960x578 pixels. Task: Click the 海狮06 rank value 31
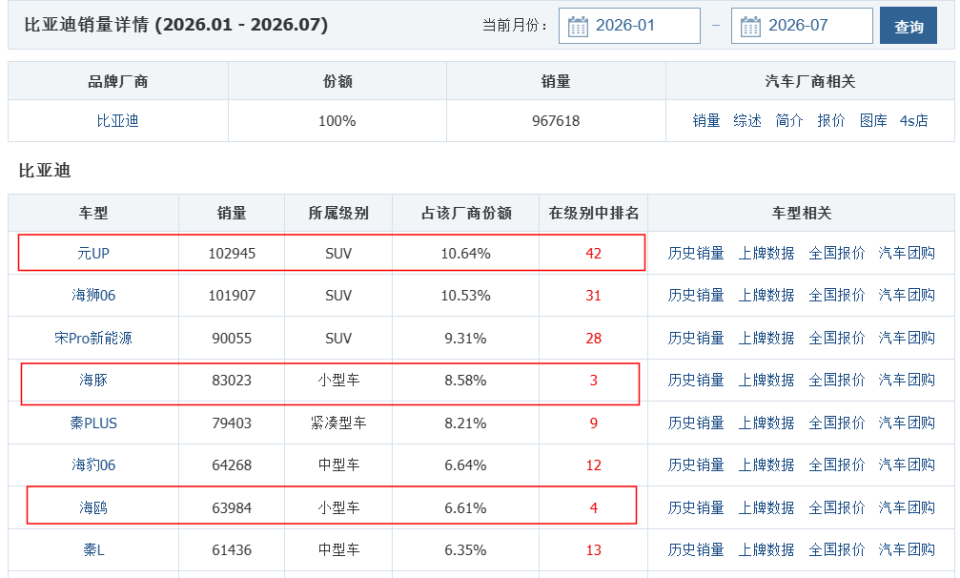coord(593,296)
